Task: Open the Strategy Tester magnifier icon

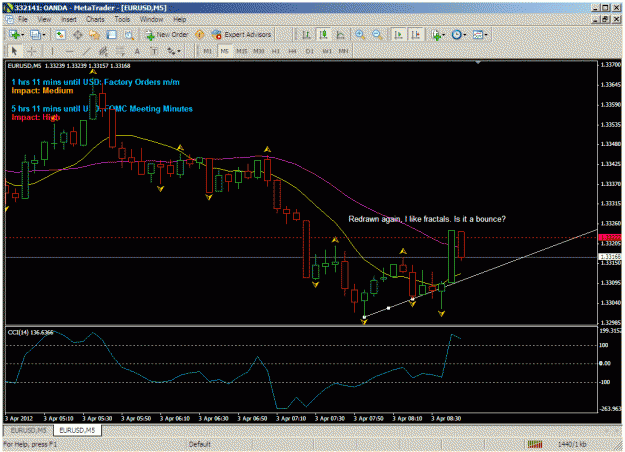Action: click(x=129, y=35)
